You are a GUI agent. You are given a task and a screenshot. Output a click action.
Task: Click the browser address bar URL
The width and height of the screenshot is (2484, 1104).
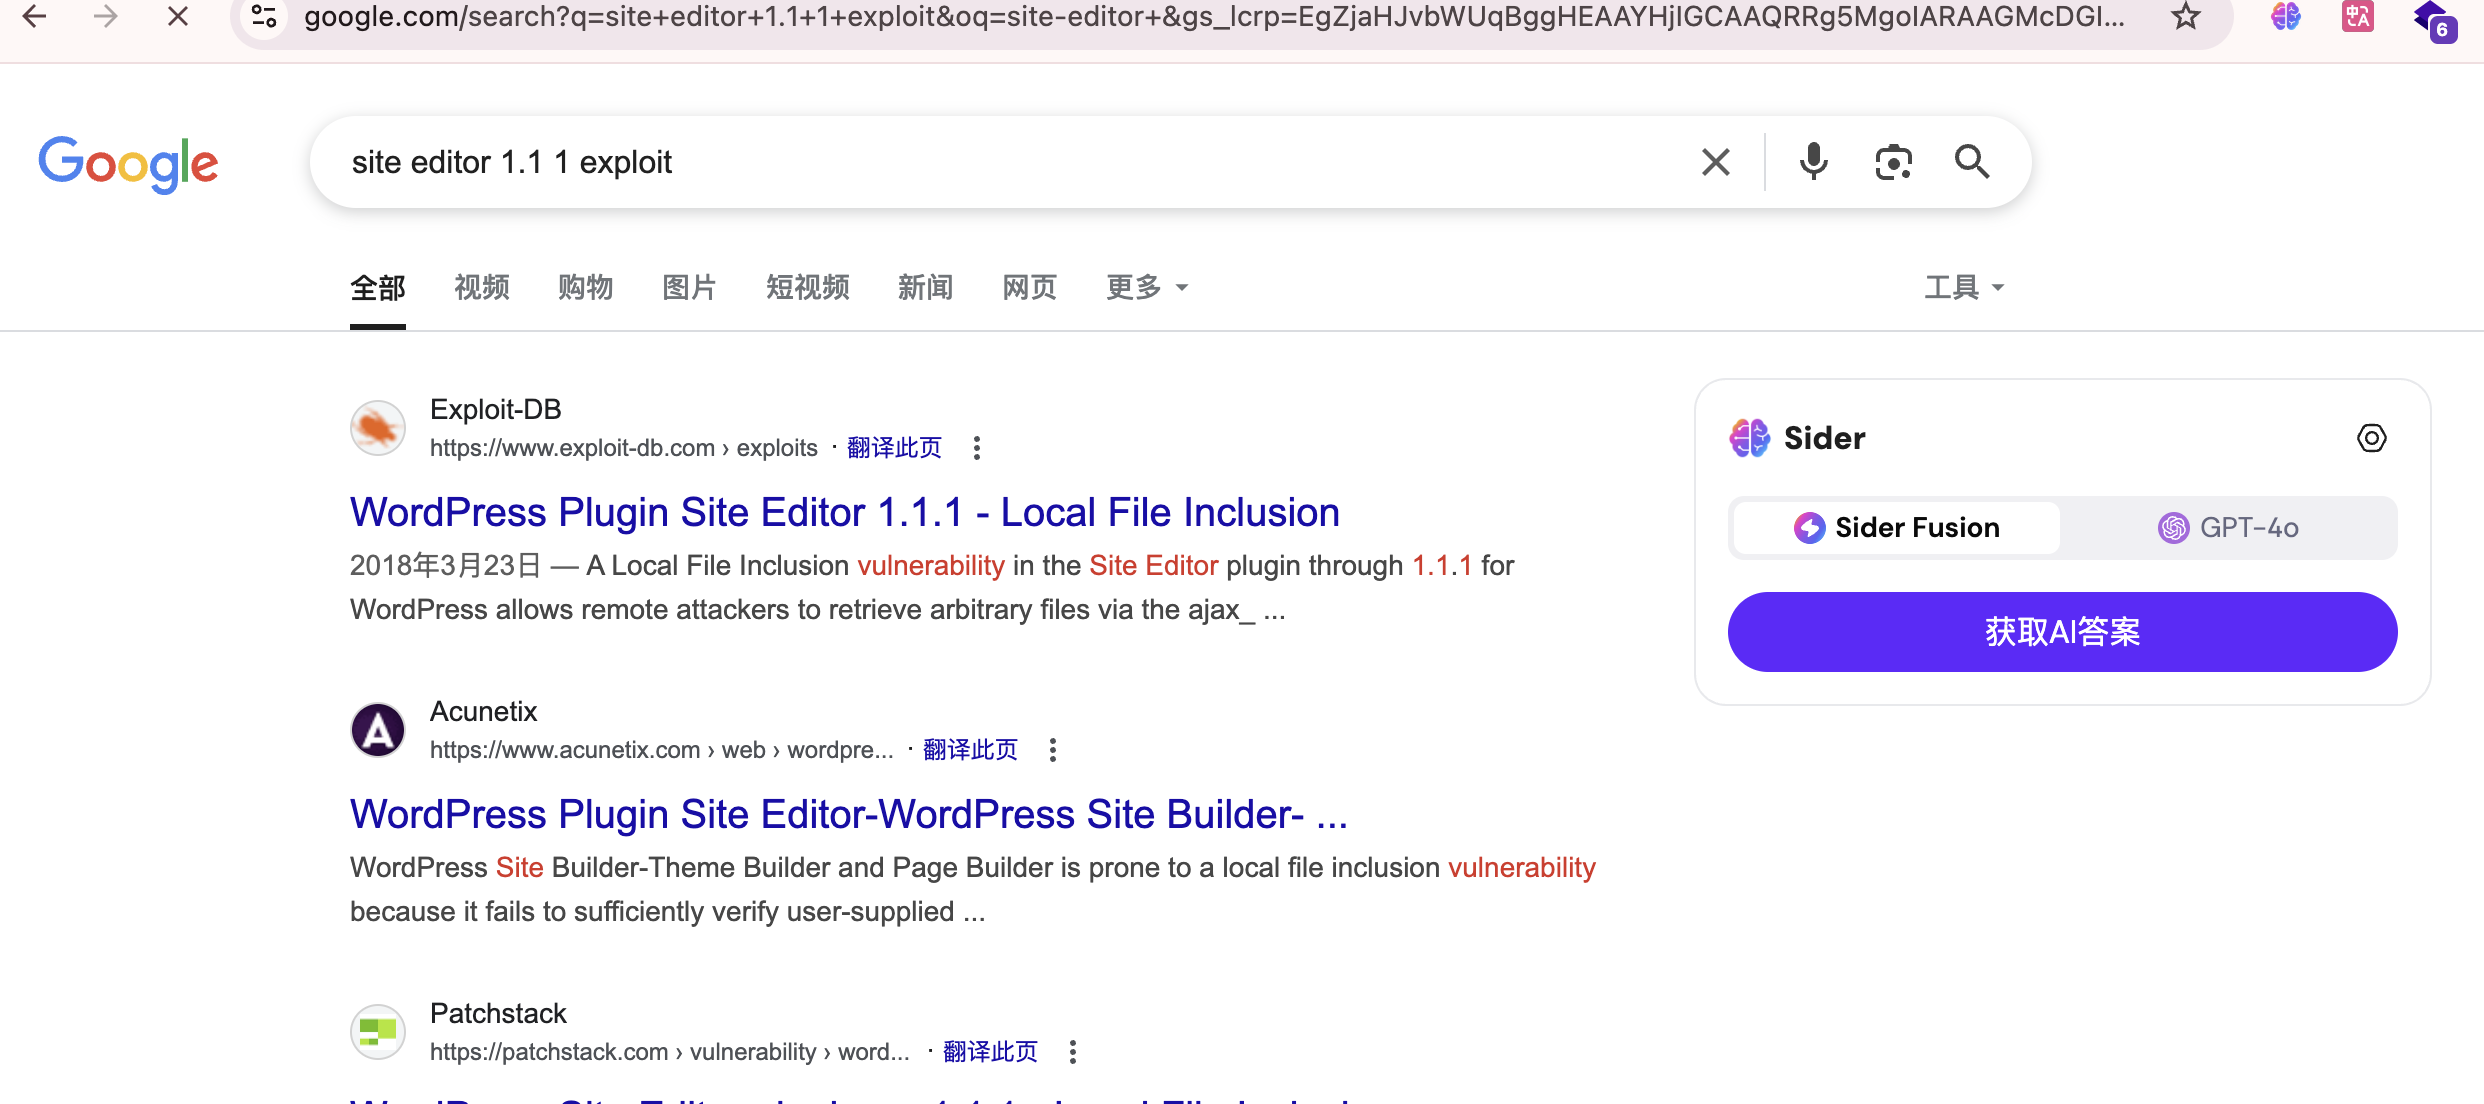point(1214,16)
